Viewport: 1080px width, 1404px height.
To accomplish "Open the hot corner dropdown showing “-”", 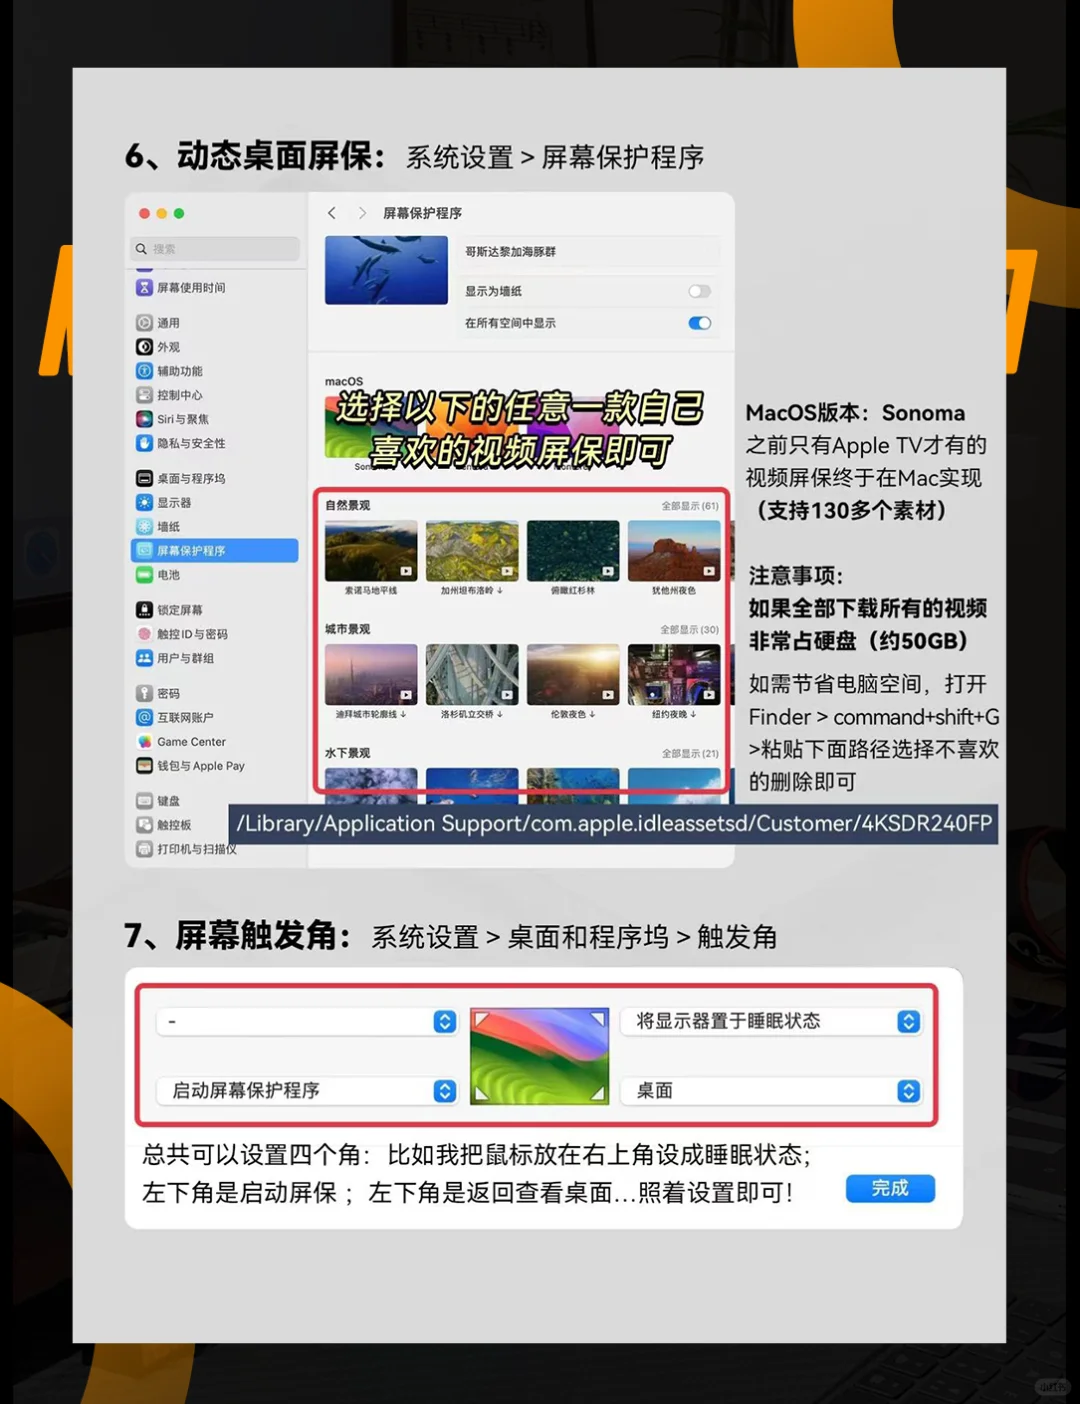I will coord(307,1021).
